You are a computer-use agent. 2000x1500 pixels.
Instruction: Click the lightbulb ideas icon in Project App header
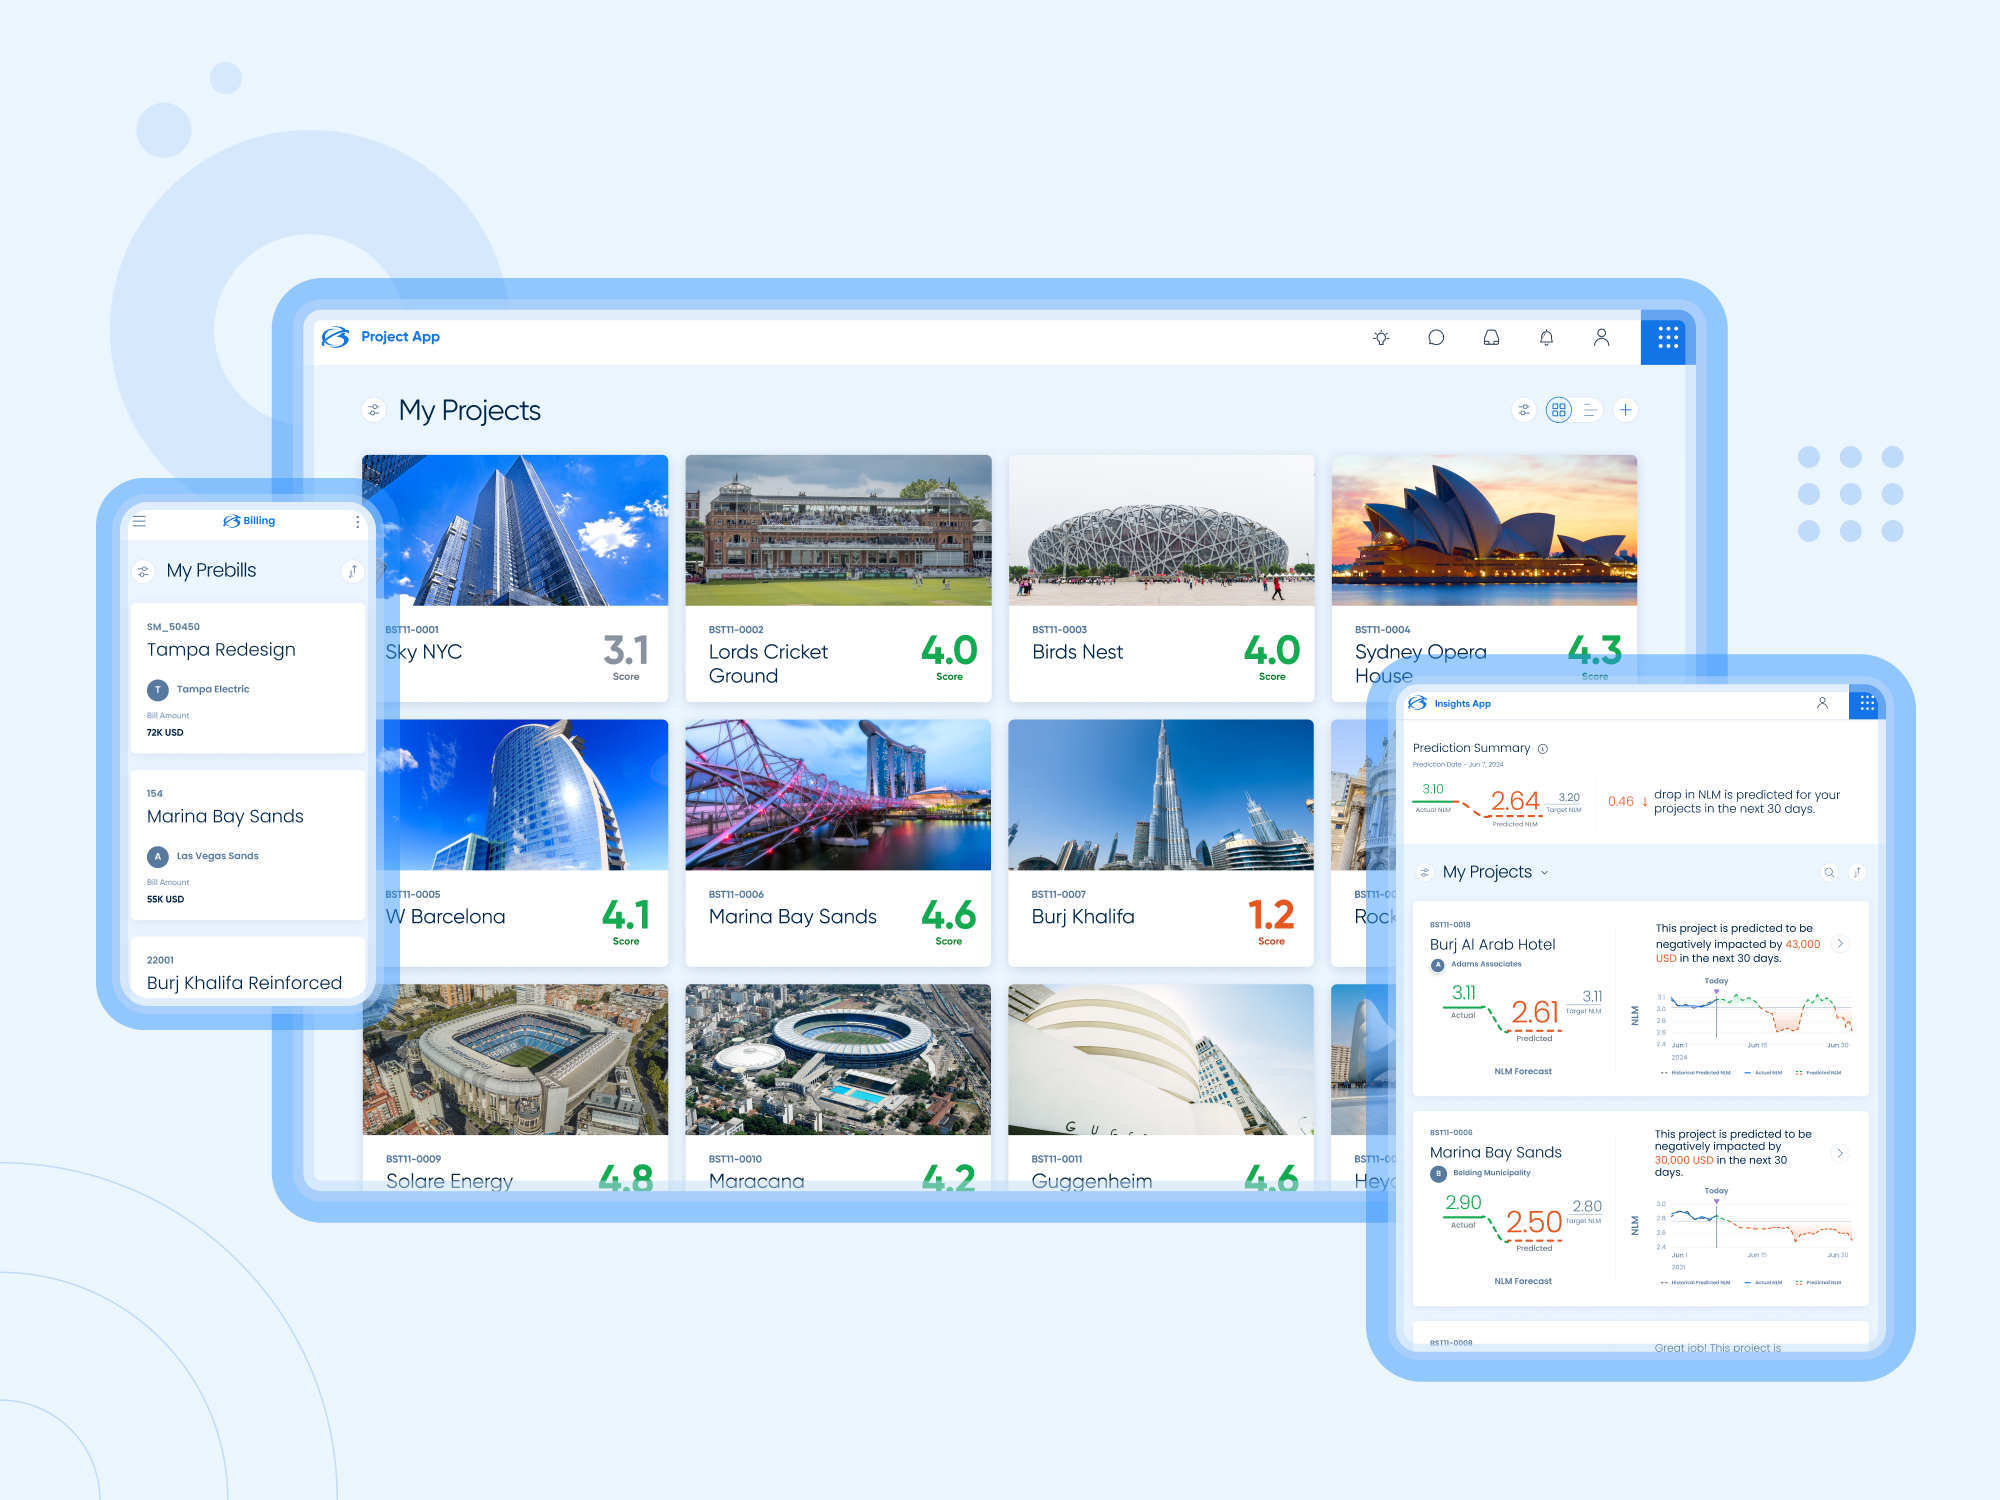click(1381, 338)
